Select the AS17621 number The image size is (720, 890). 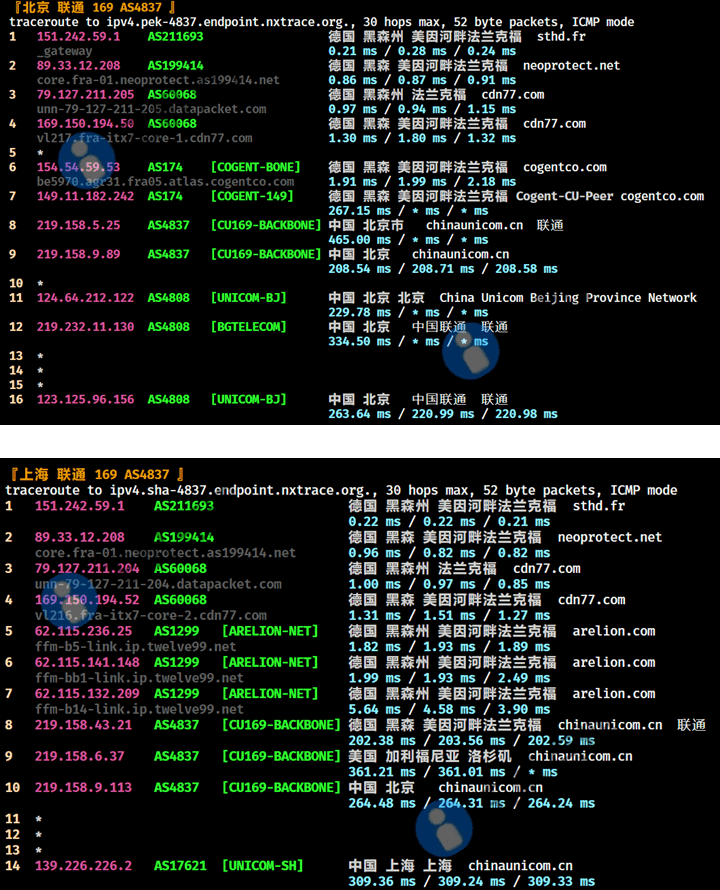[180, 866]
